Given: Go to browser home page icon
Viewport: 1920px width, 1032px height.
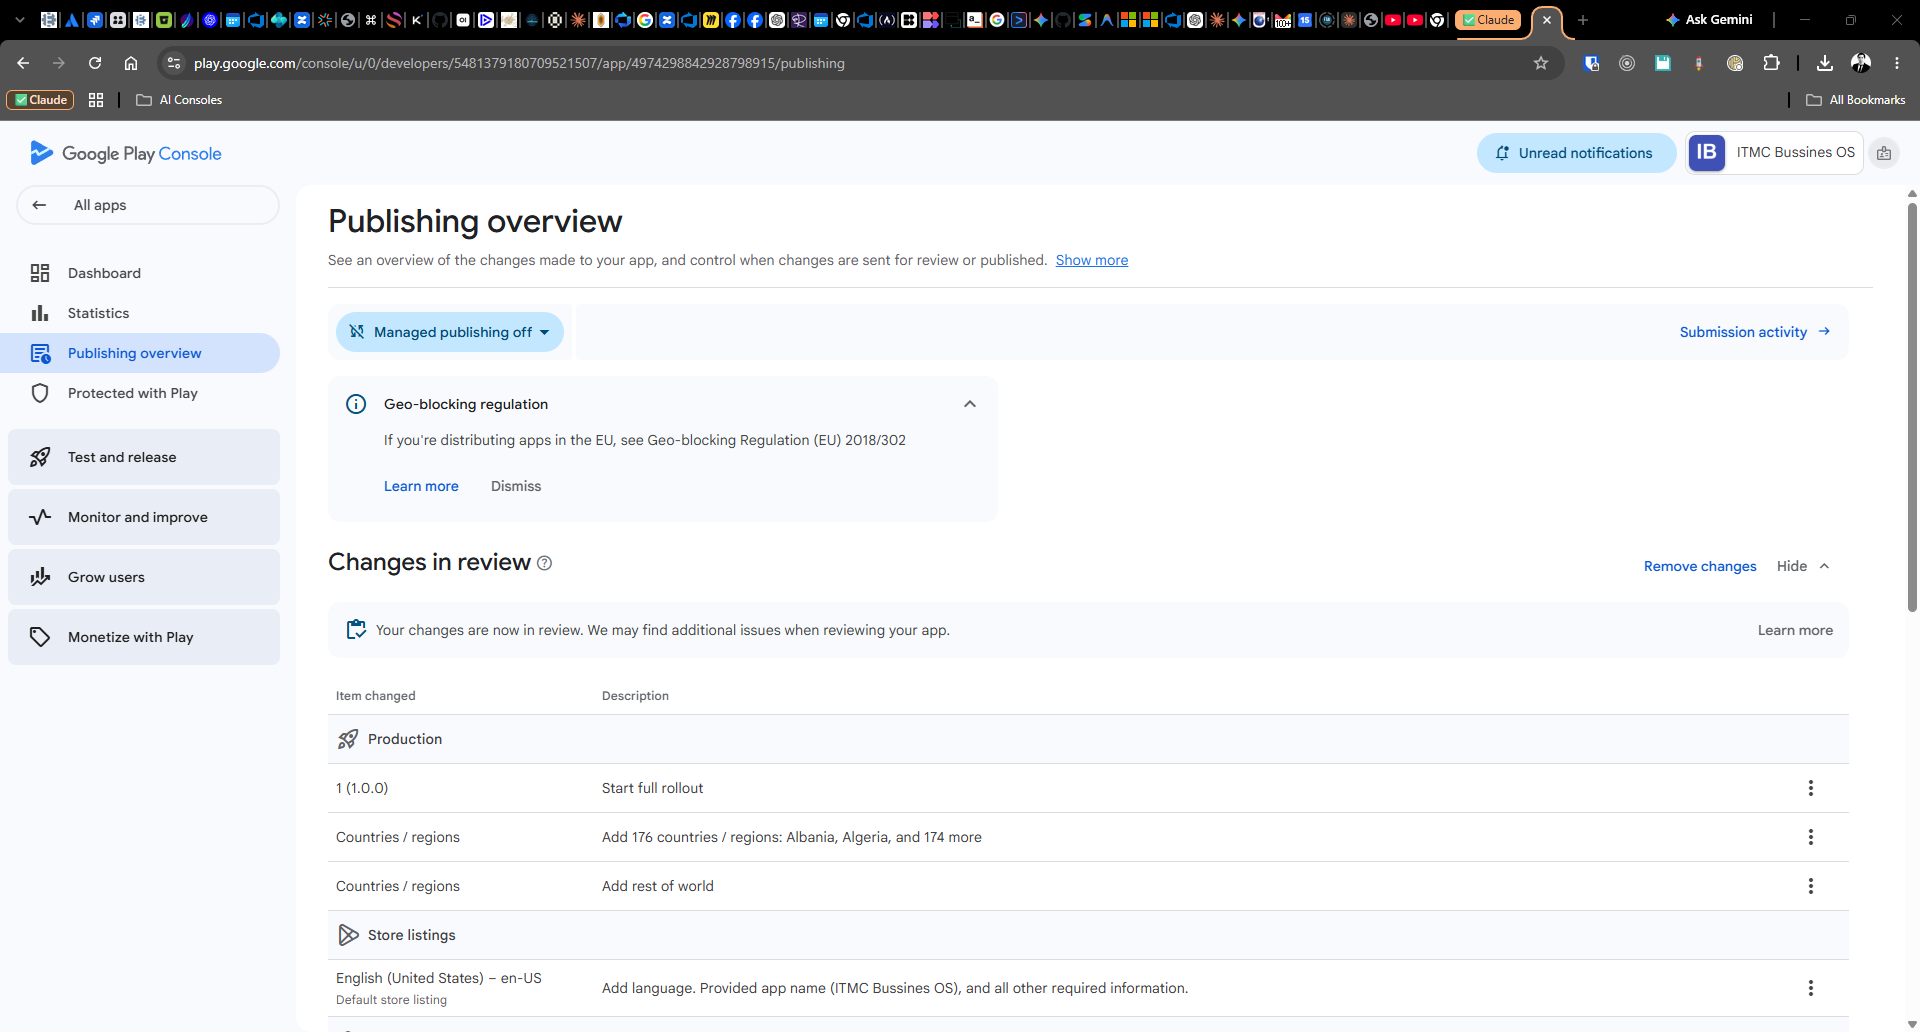Looking at the screenshot, I should (x=131, y=63).
